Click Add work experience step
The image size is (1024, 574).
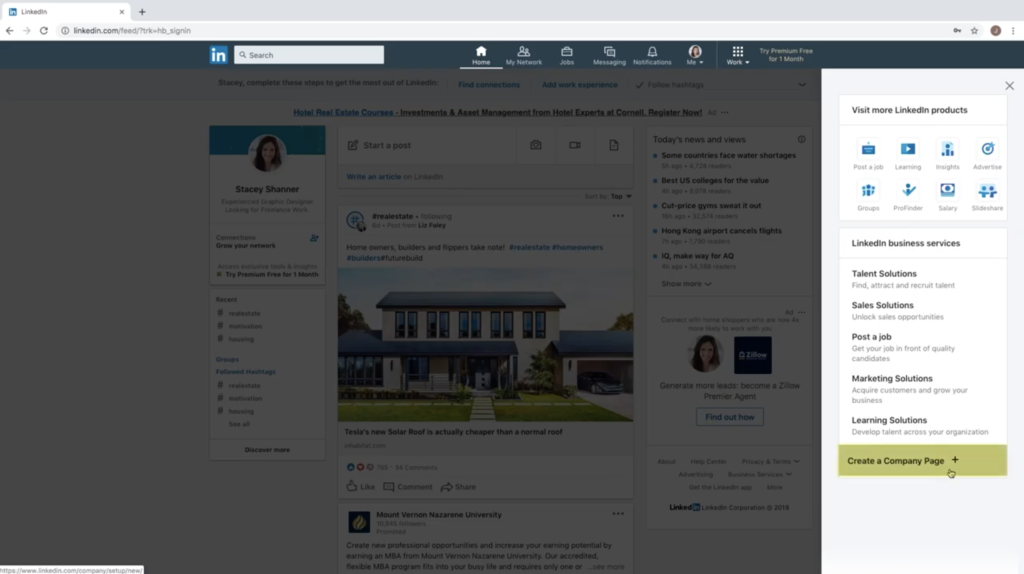point(579,85)
